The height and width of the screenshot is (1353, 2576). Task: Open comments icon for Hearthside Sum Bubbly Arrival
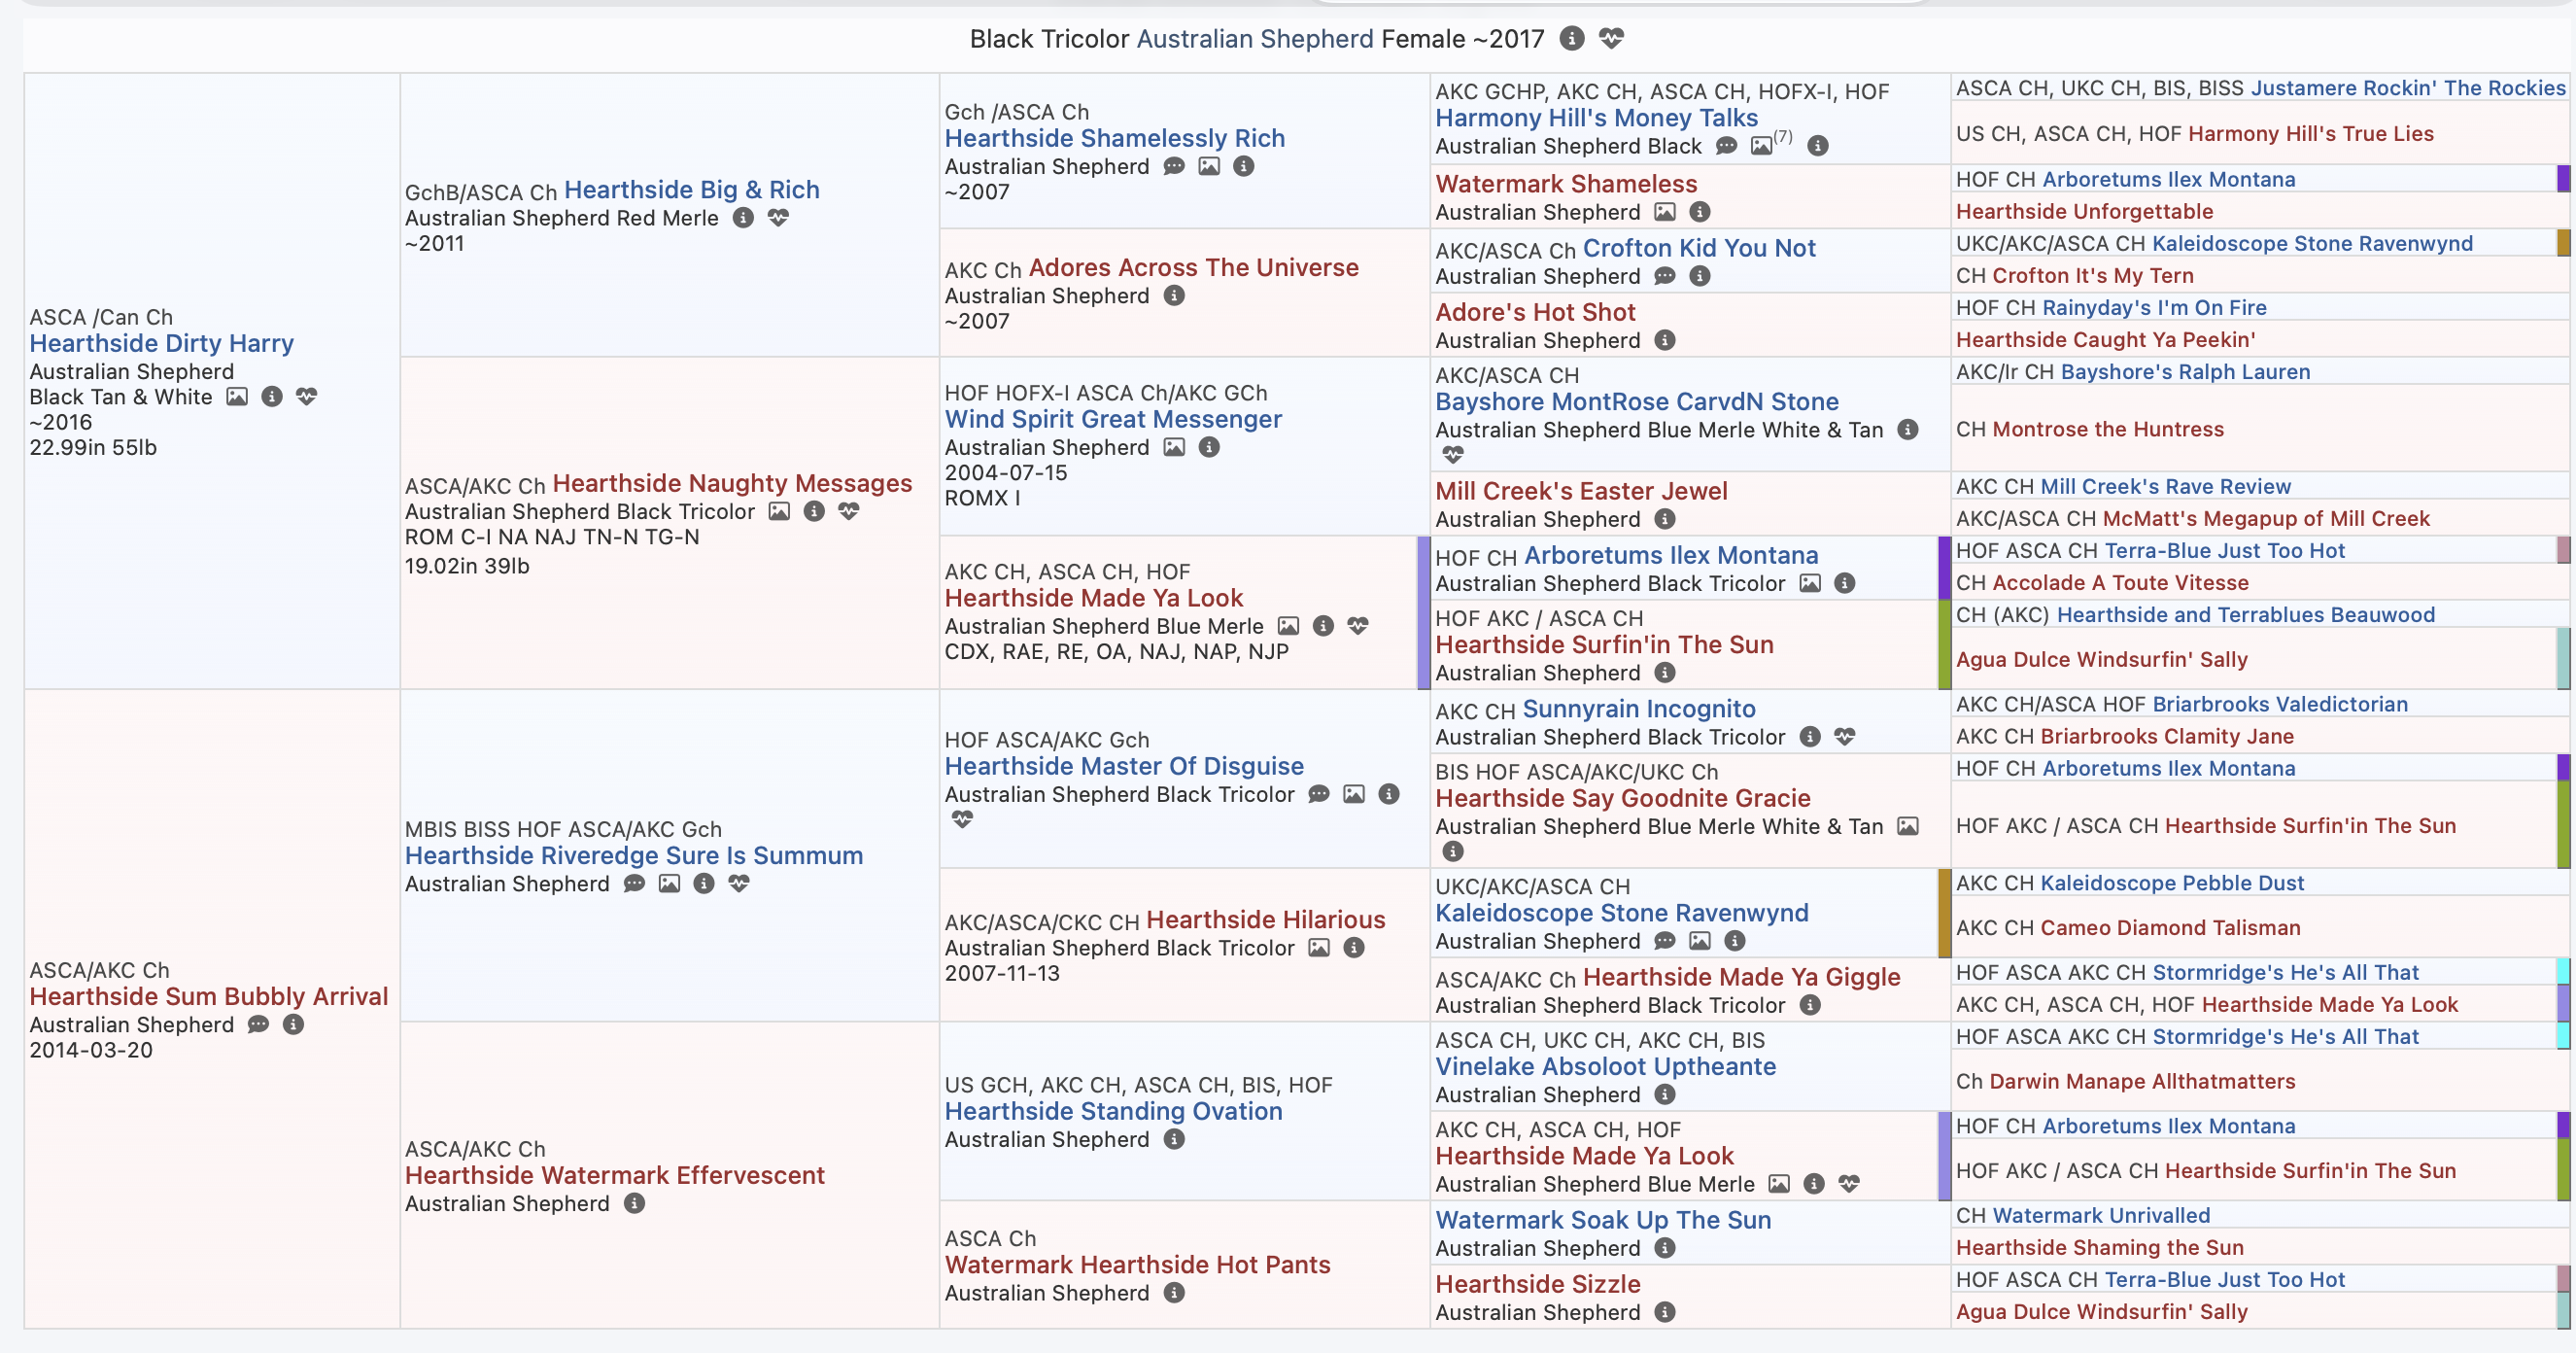258,1024
